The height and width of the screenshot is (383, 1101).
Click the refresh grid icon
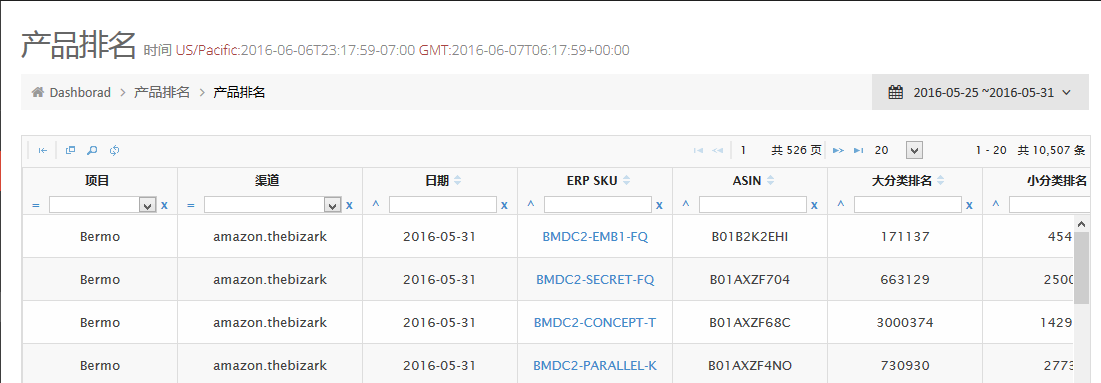pos(114,150)
